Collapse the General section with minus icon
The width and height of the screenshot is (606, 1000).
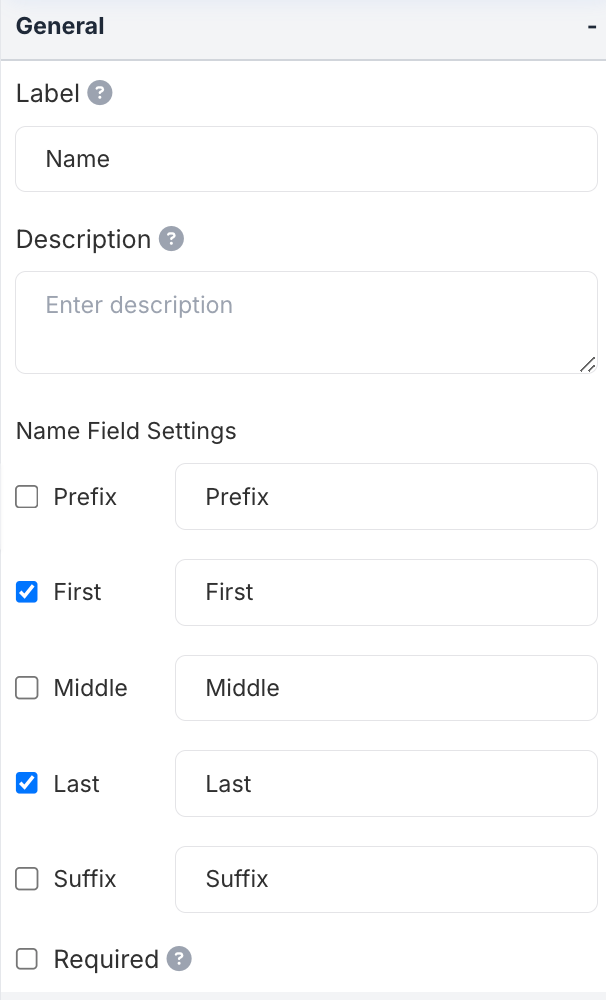pos(591,28)
